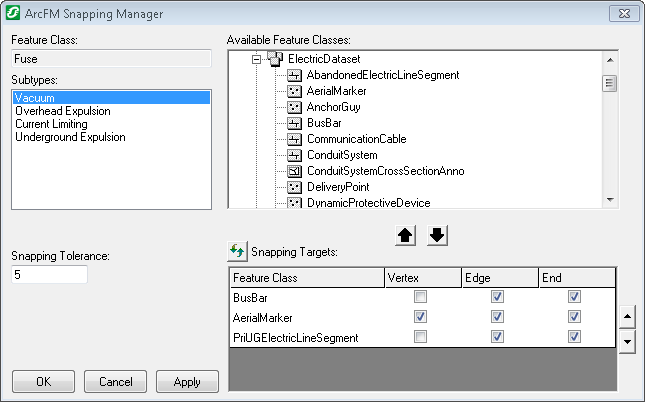Click the Snapping Tolerance input field
The width and height of the screenshot is (645, 402).
[49, 274]
